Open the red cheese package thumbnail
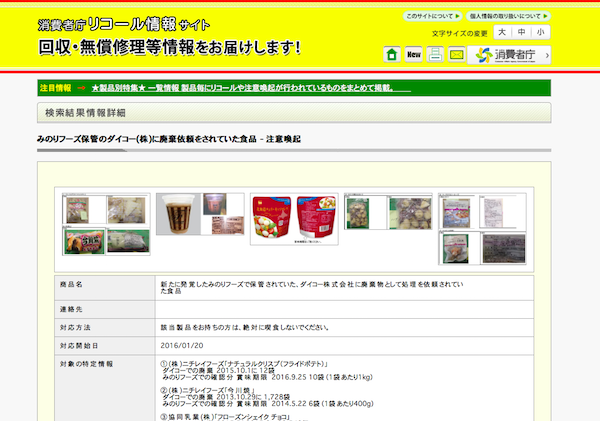The image size is (600, 421). coord(294,219)
